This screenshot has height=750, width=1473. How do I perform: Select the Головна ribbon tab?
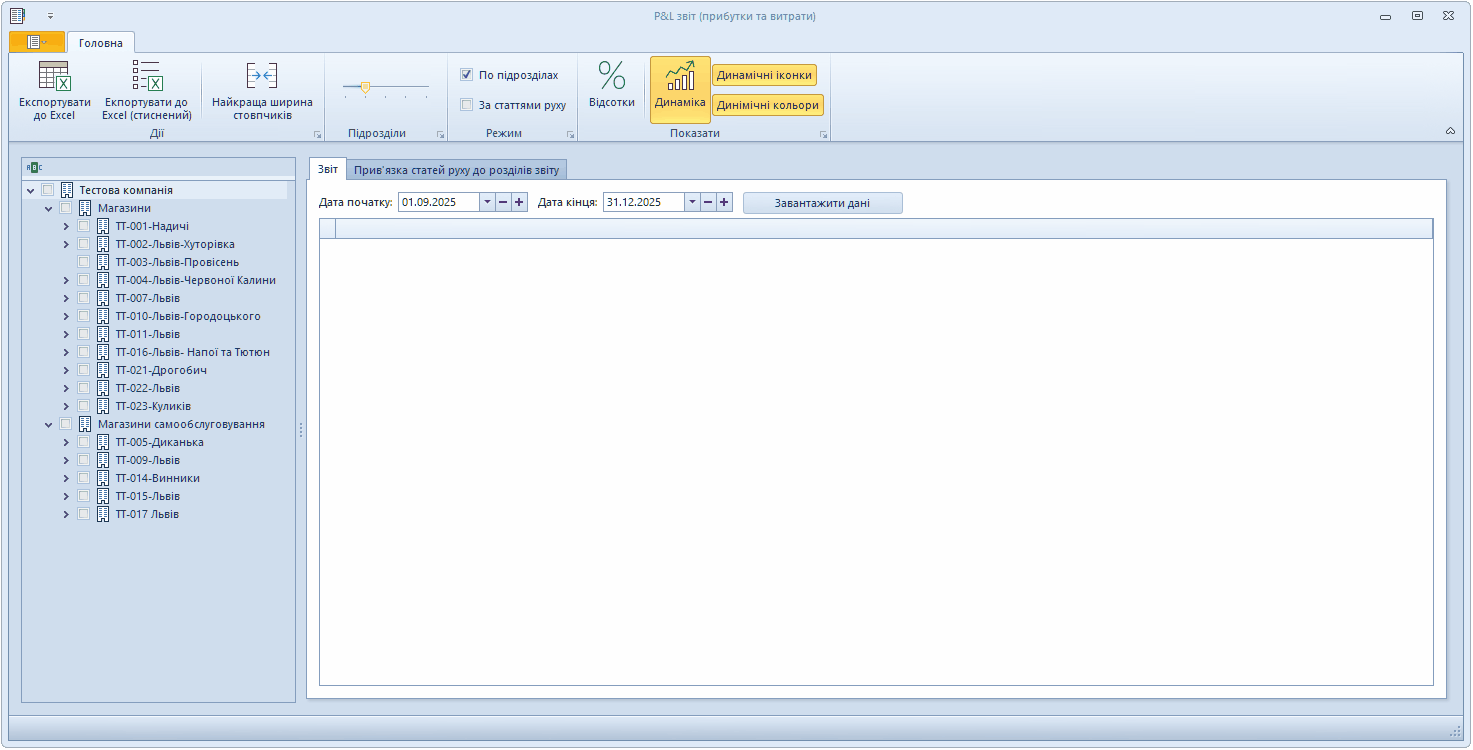(101, 43)
